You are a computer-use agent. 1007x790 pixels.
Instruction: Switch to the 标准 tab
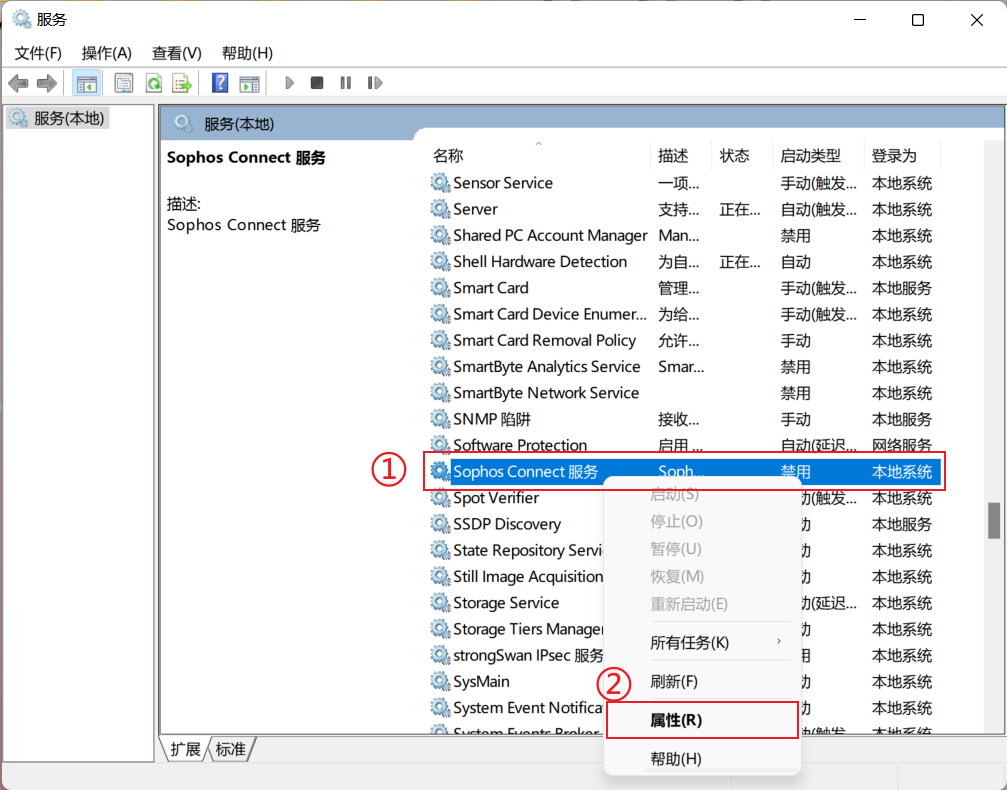point(231,749)
